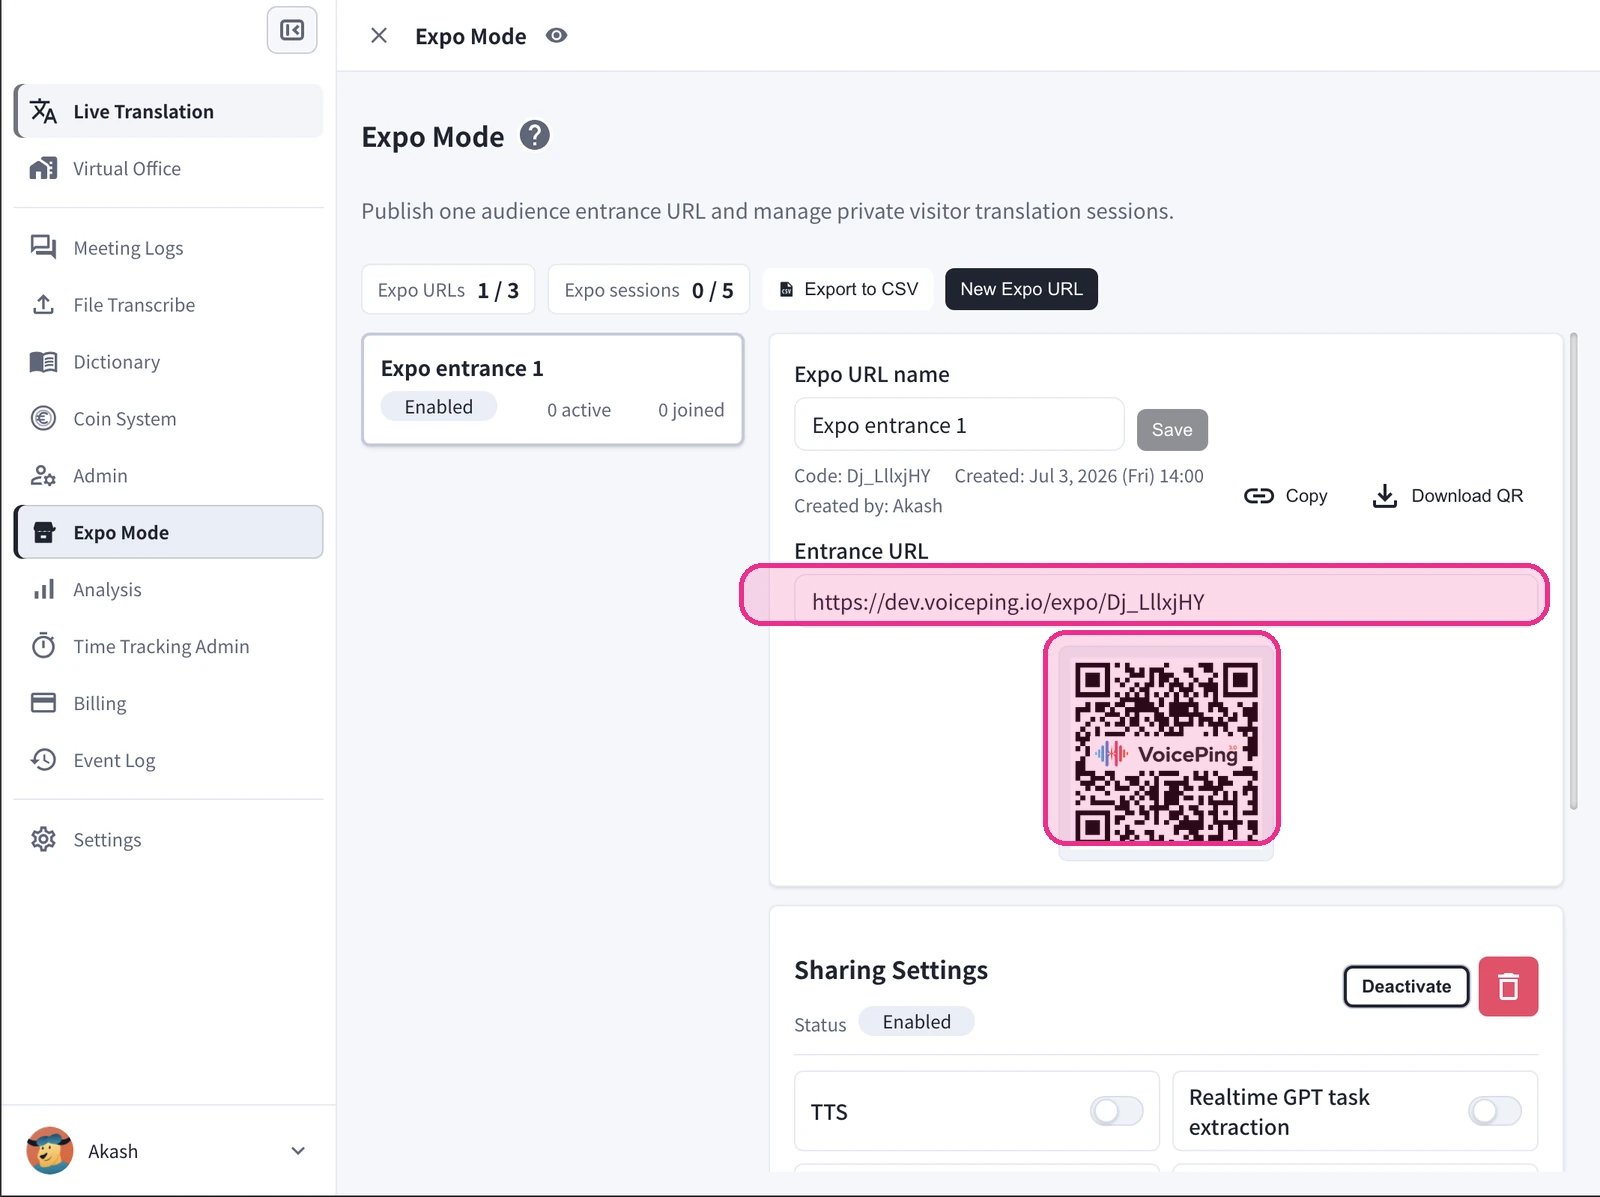The image size is (1600, 1197).
Task: Close the Expo Mode panel with X
Action: 379,36
